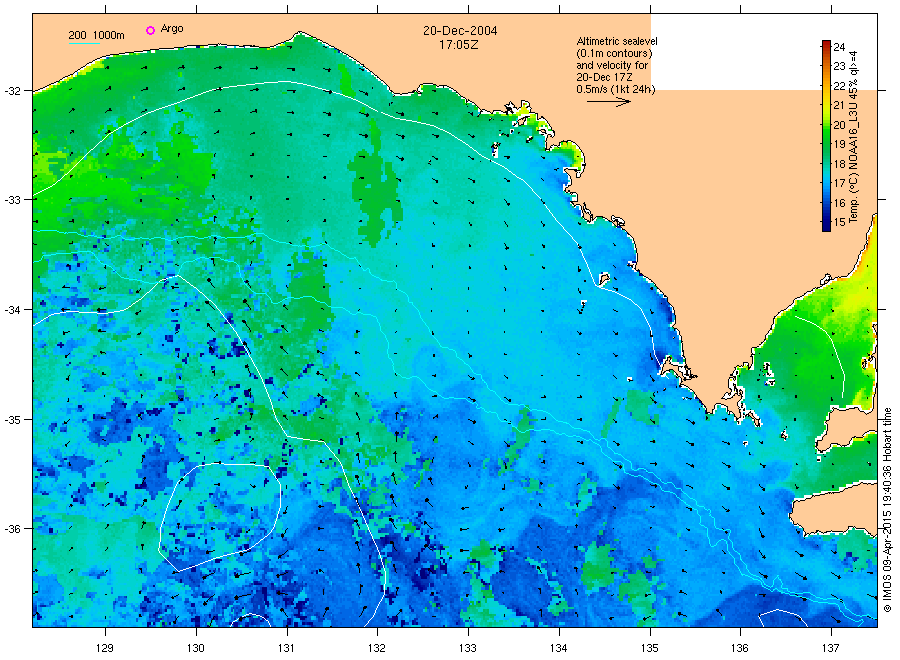Click the "200 1000m" depth contour label
Viewport: 900px width, 660px height.
pyautogui.click(x=96, y=35)
